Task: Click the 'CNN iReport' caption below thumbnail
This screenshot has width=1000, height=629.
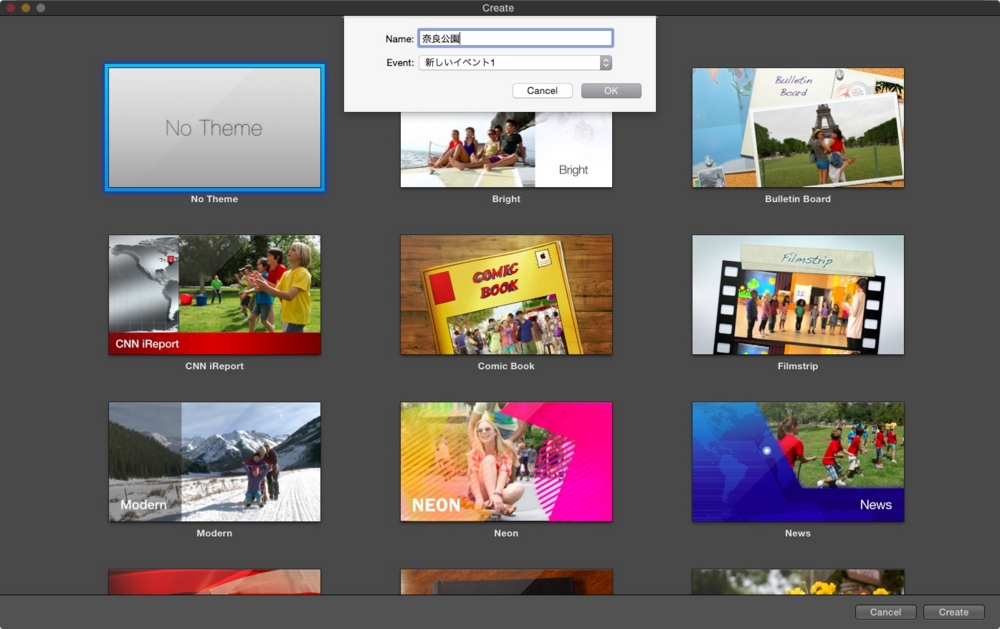Action: coord(214,366)
